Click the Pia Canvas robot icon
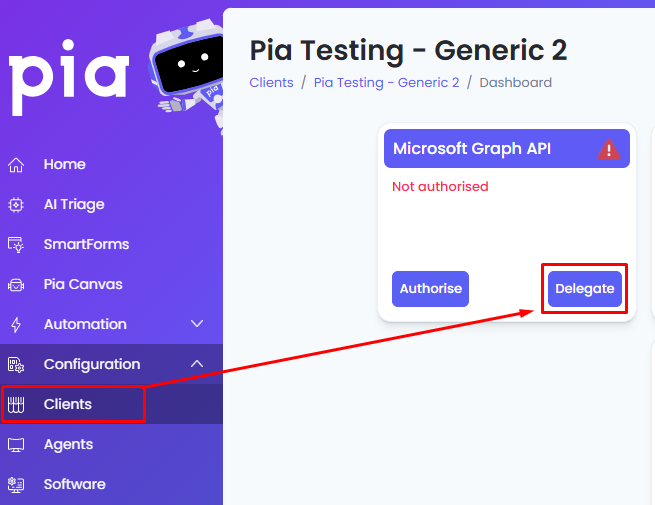Screen dimensions: 655x505 click(16, 285)
